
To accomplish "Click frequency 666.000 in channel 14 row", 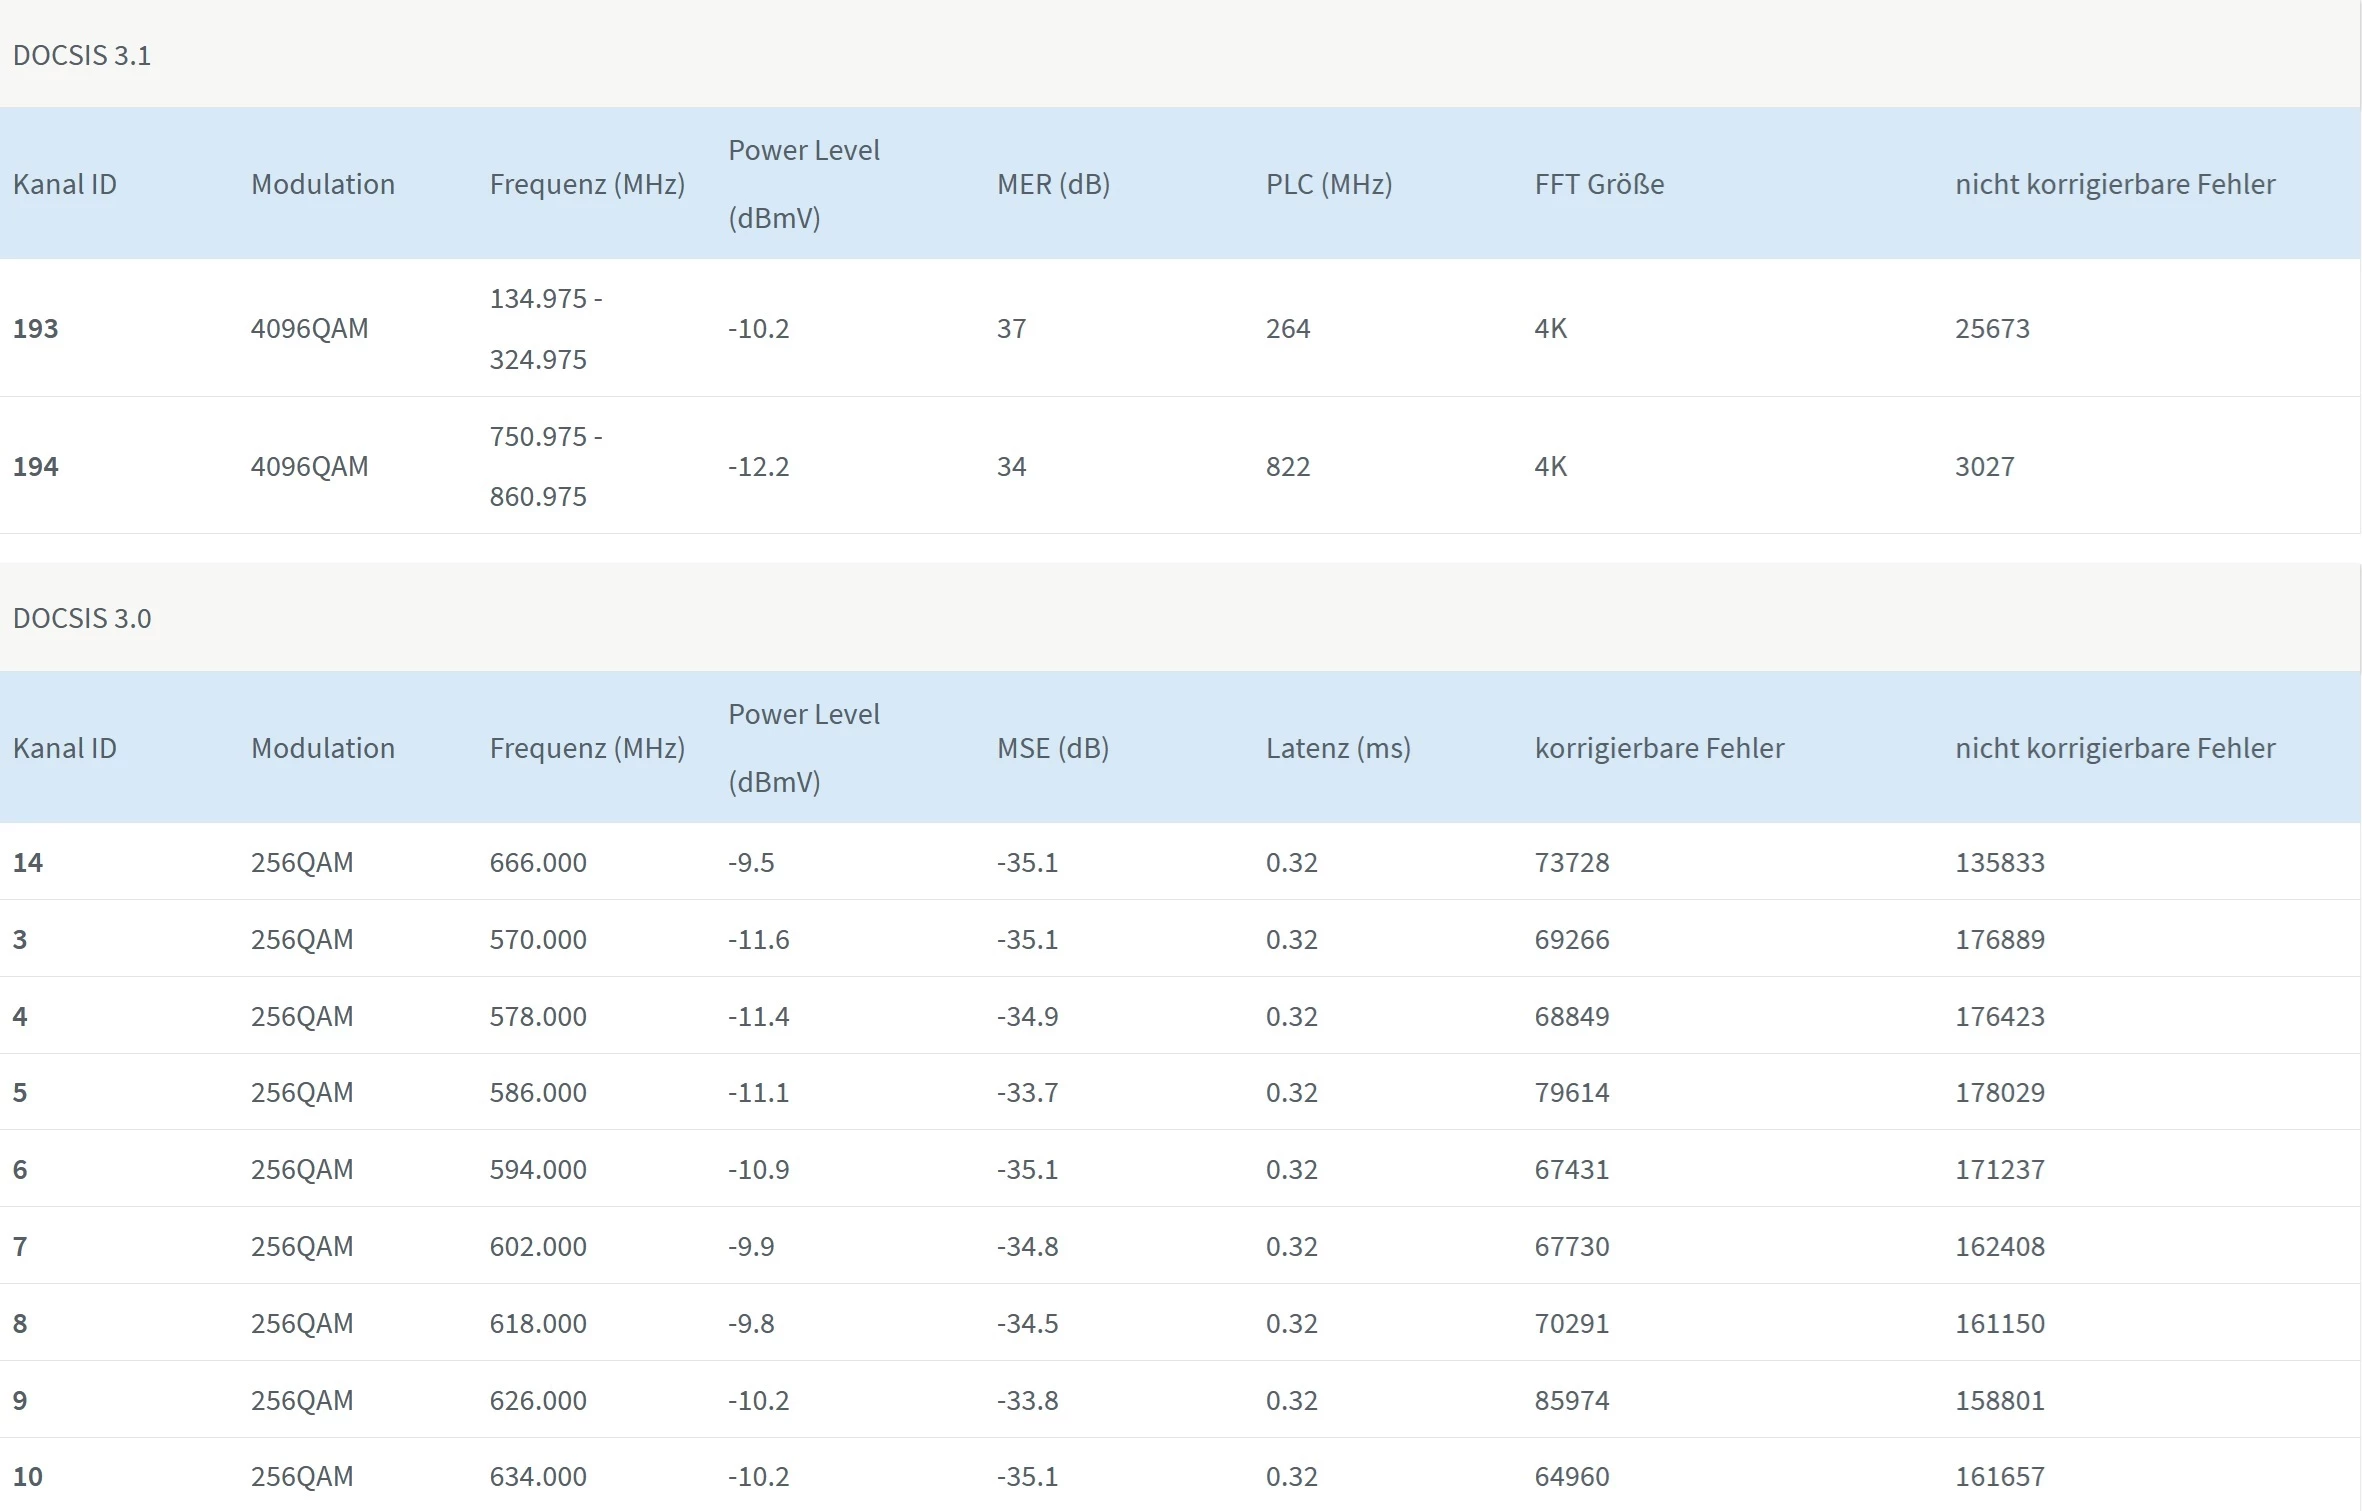I will click(x=538, y=862).
